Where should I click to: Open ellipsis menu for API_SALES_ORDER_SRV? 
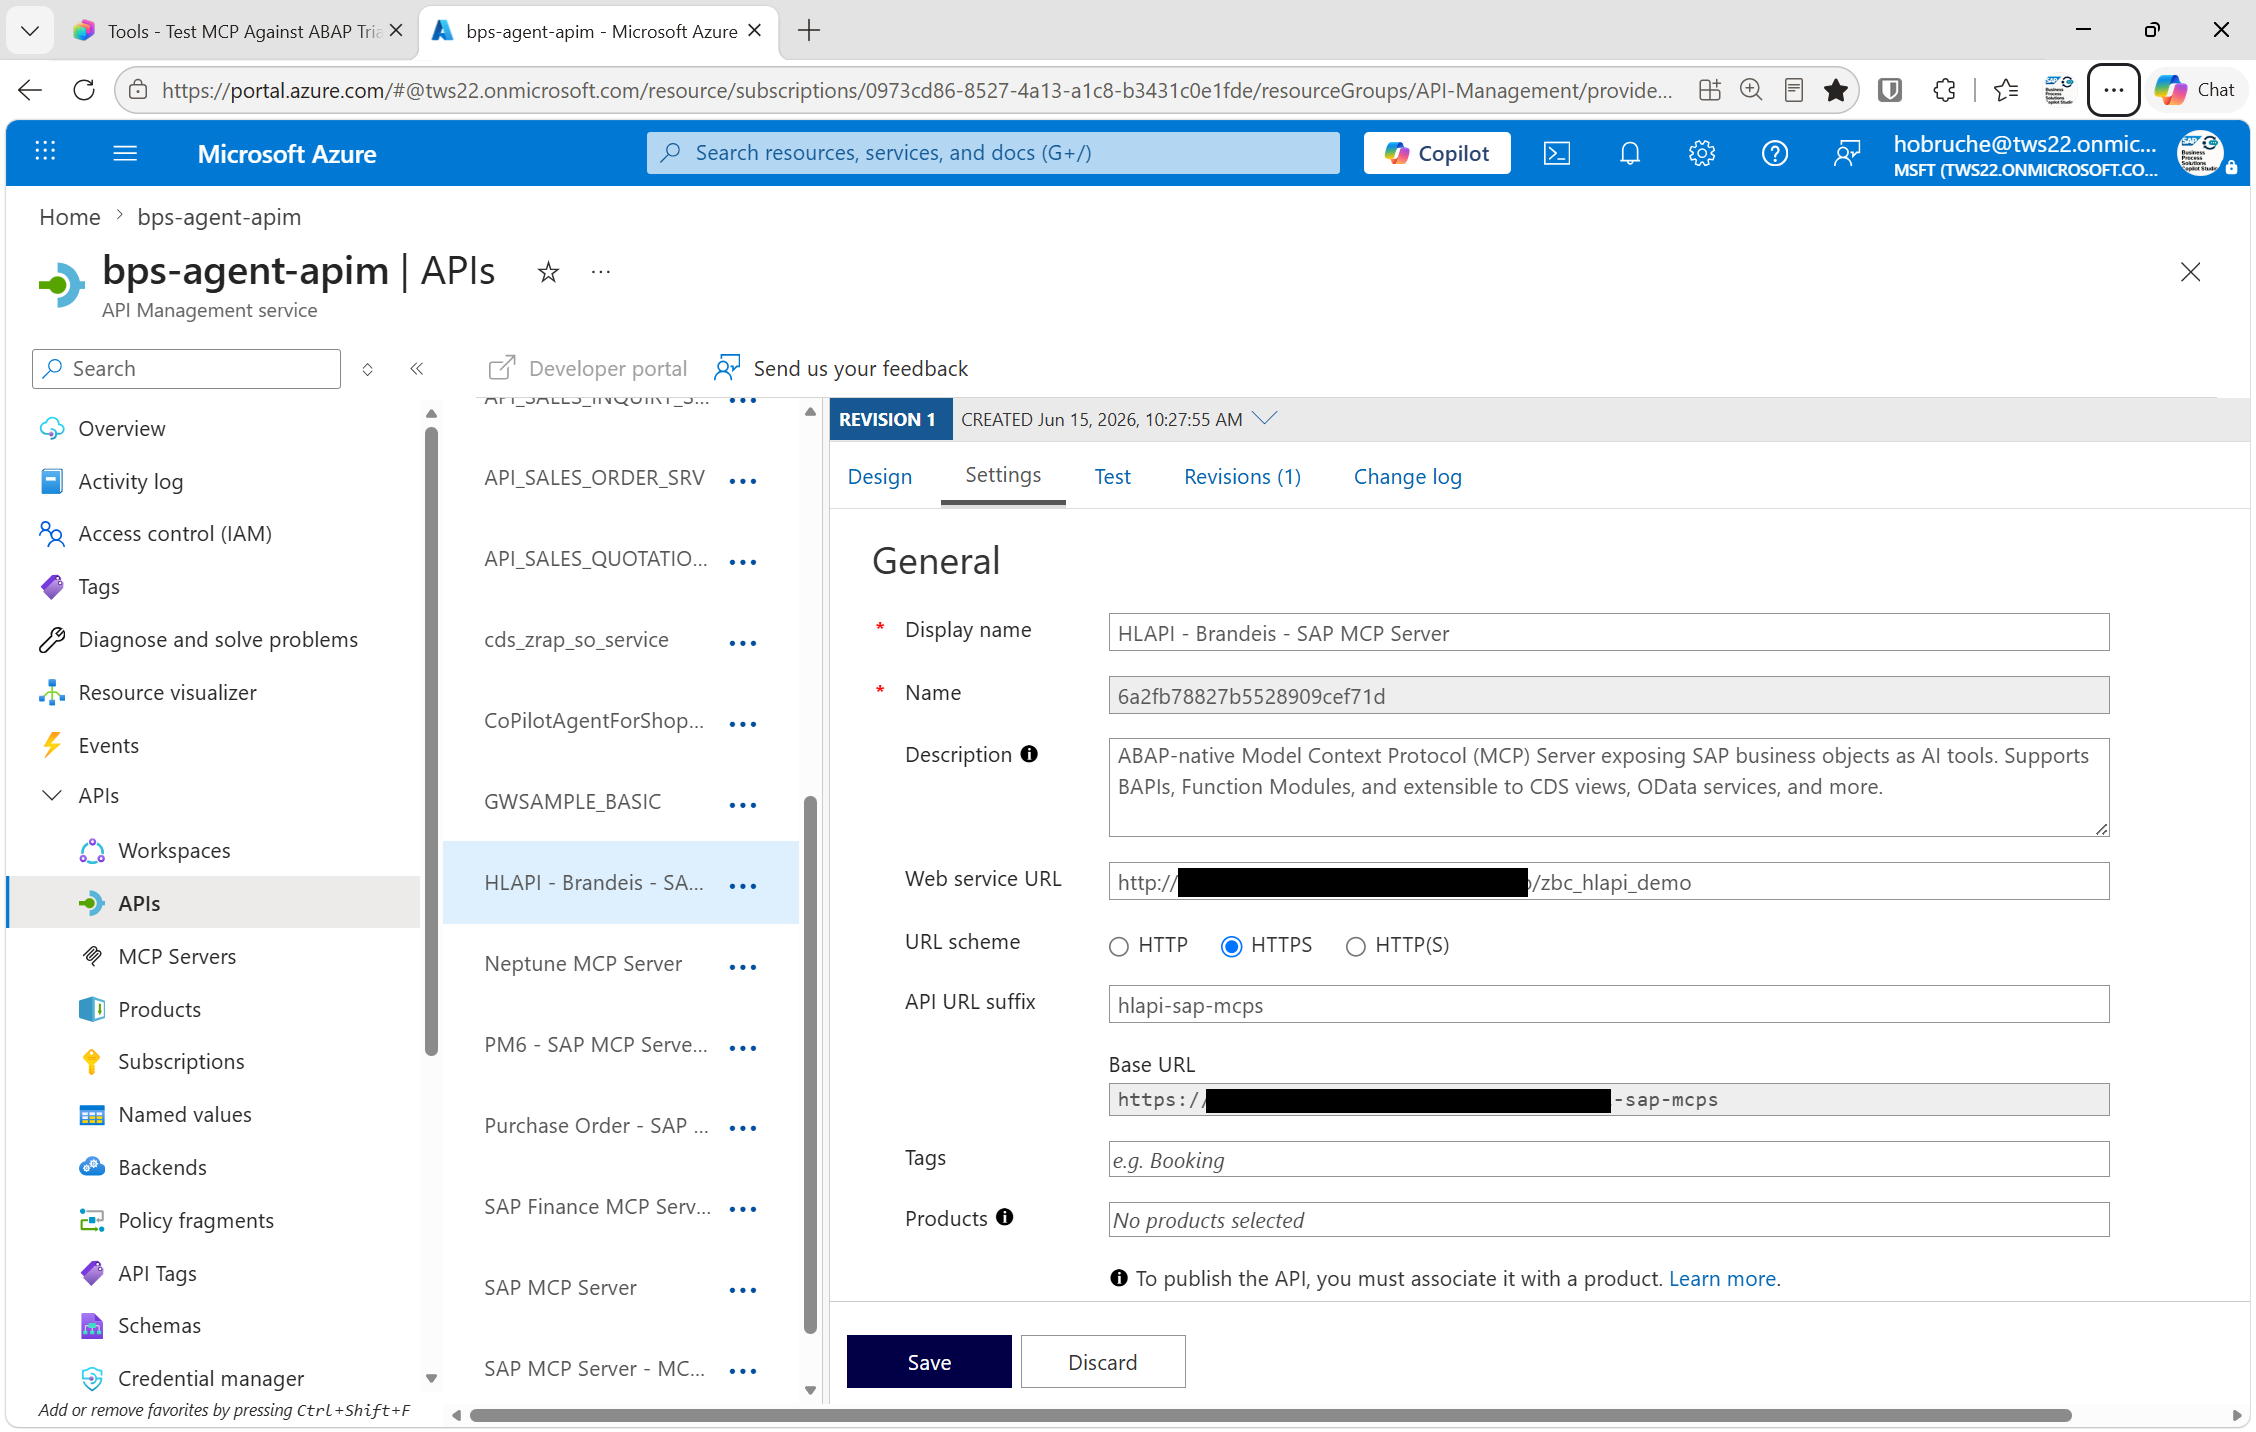coord(743,481)
